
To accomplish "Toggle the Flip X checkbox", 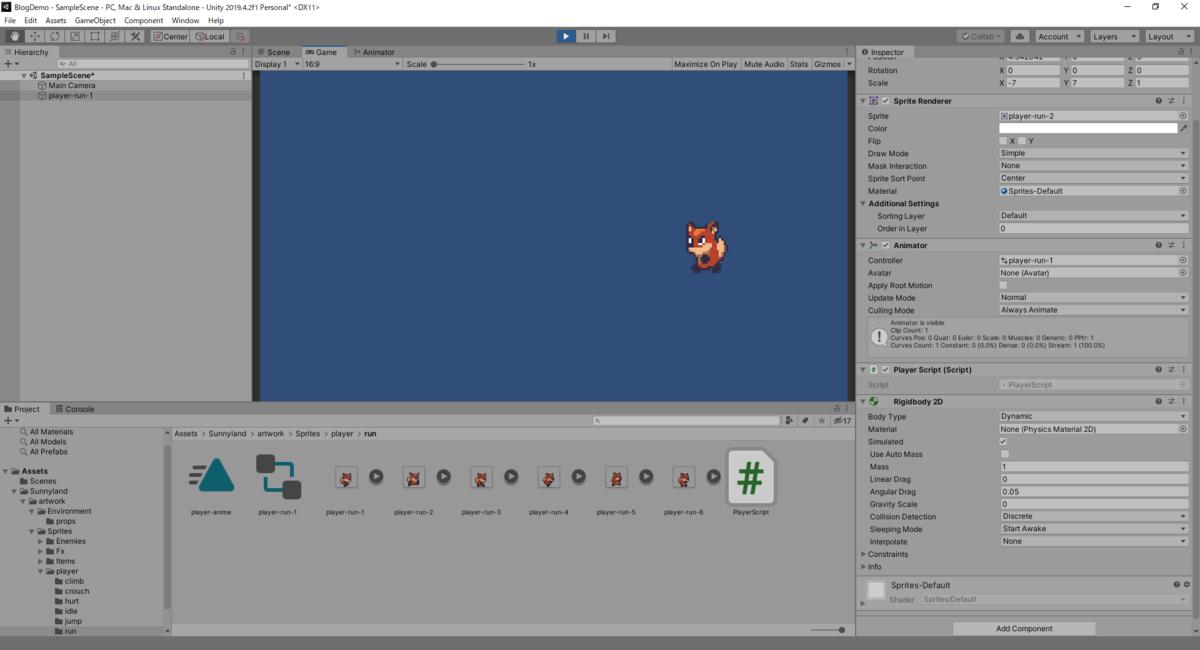I will (x=1003, y=141).
